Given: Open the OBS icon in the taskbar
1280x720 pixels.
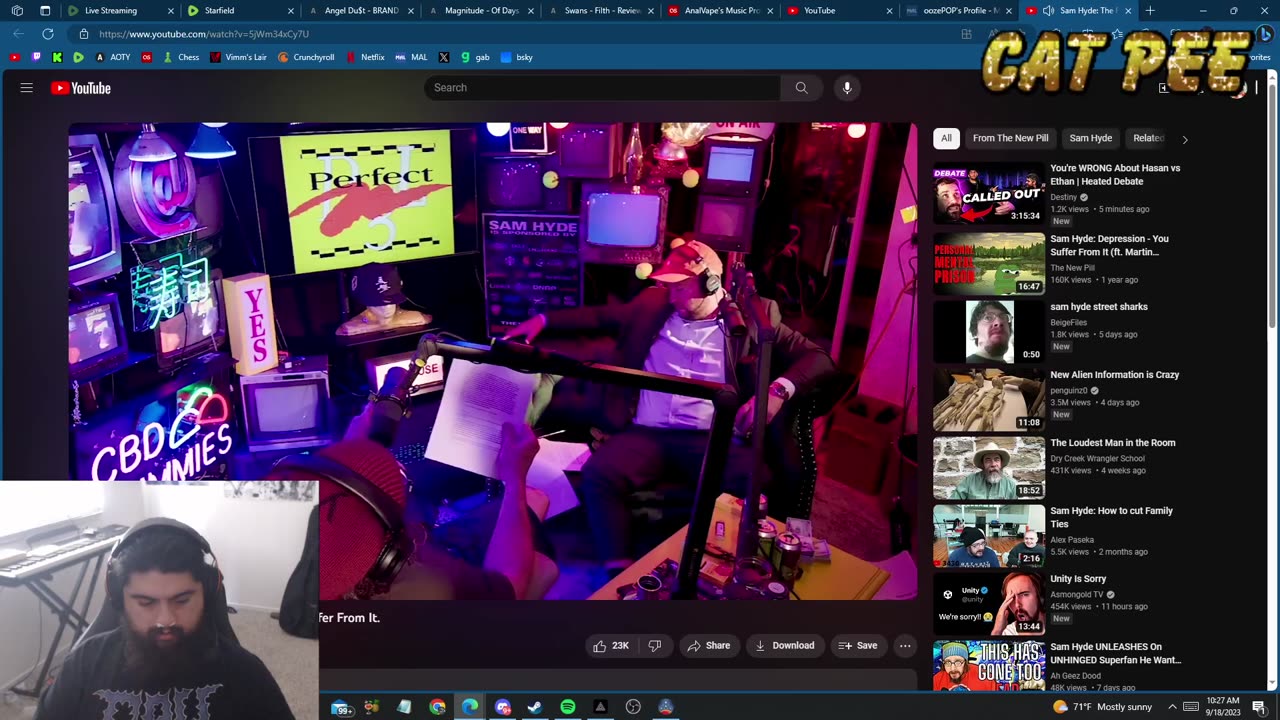Looking at the screenshot, I should coord(633,707).
